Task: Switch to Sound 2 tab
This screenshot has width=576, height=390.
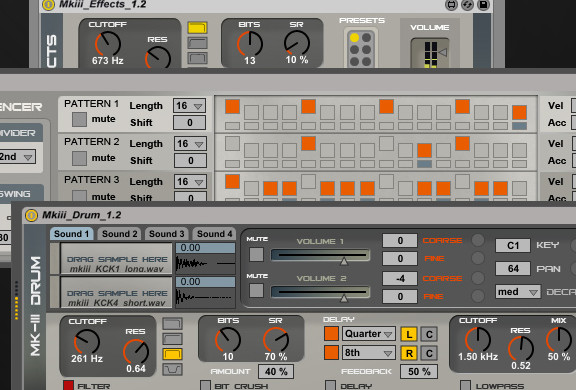Action: point(119,234)
